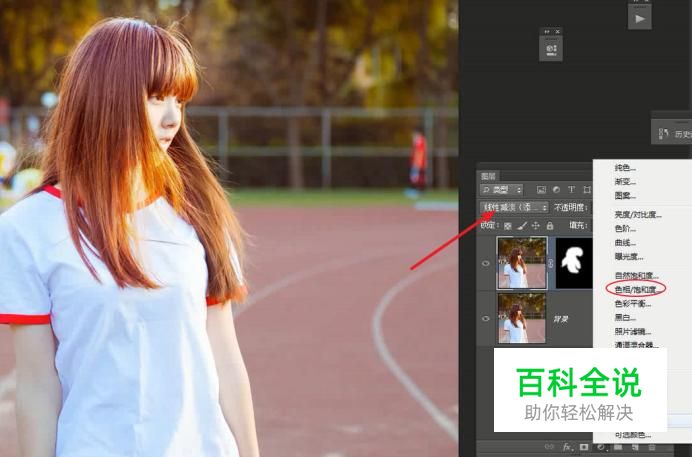Choose 色阶... levels adjustment
The width and height of the screenshot is (692, 457).
click(625, 228)
